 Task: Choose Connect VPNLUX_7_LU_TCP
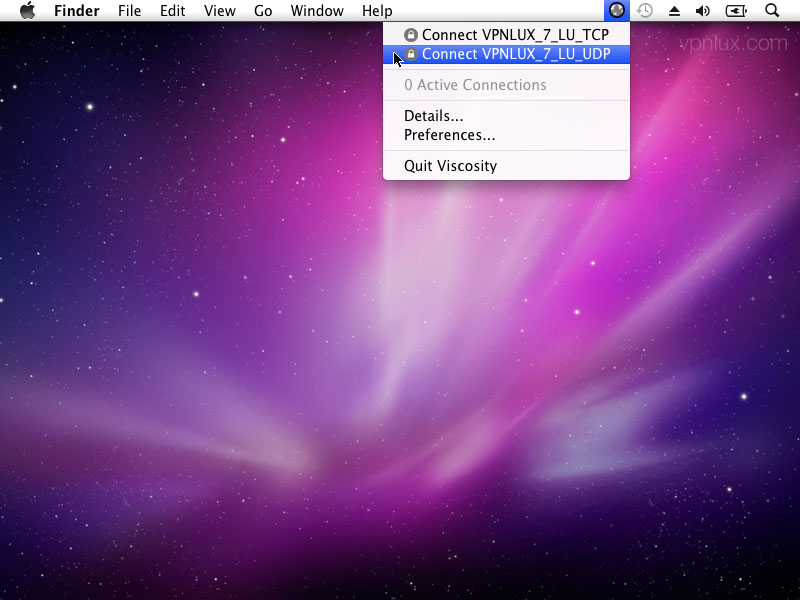pyautogui.click(x=506, y=35)
